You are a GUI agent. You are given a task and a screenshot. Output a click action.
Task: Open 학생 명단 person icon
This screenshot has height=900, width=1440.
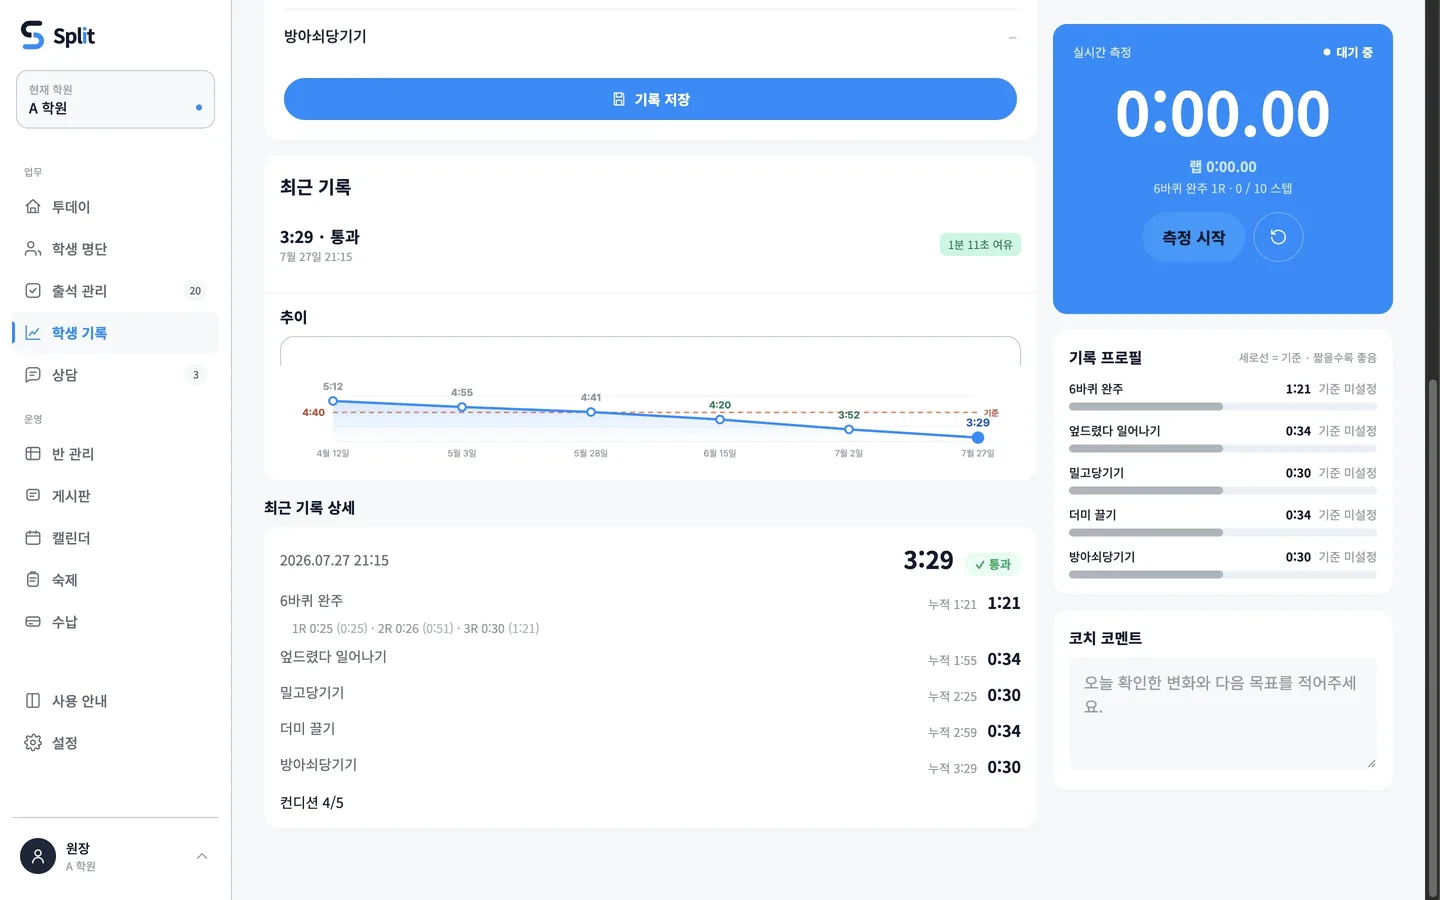[x=33, y=249]
